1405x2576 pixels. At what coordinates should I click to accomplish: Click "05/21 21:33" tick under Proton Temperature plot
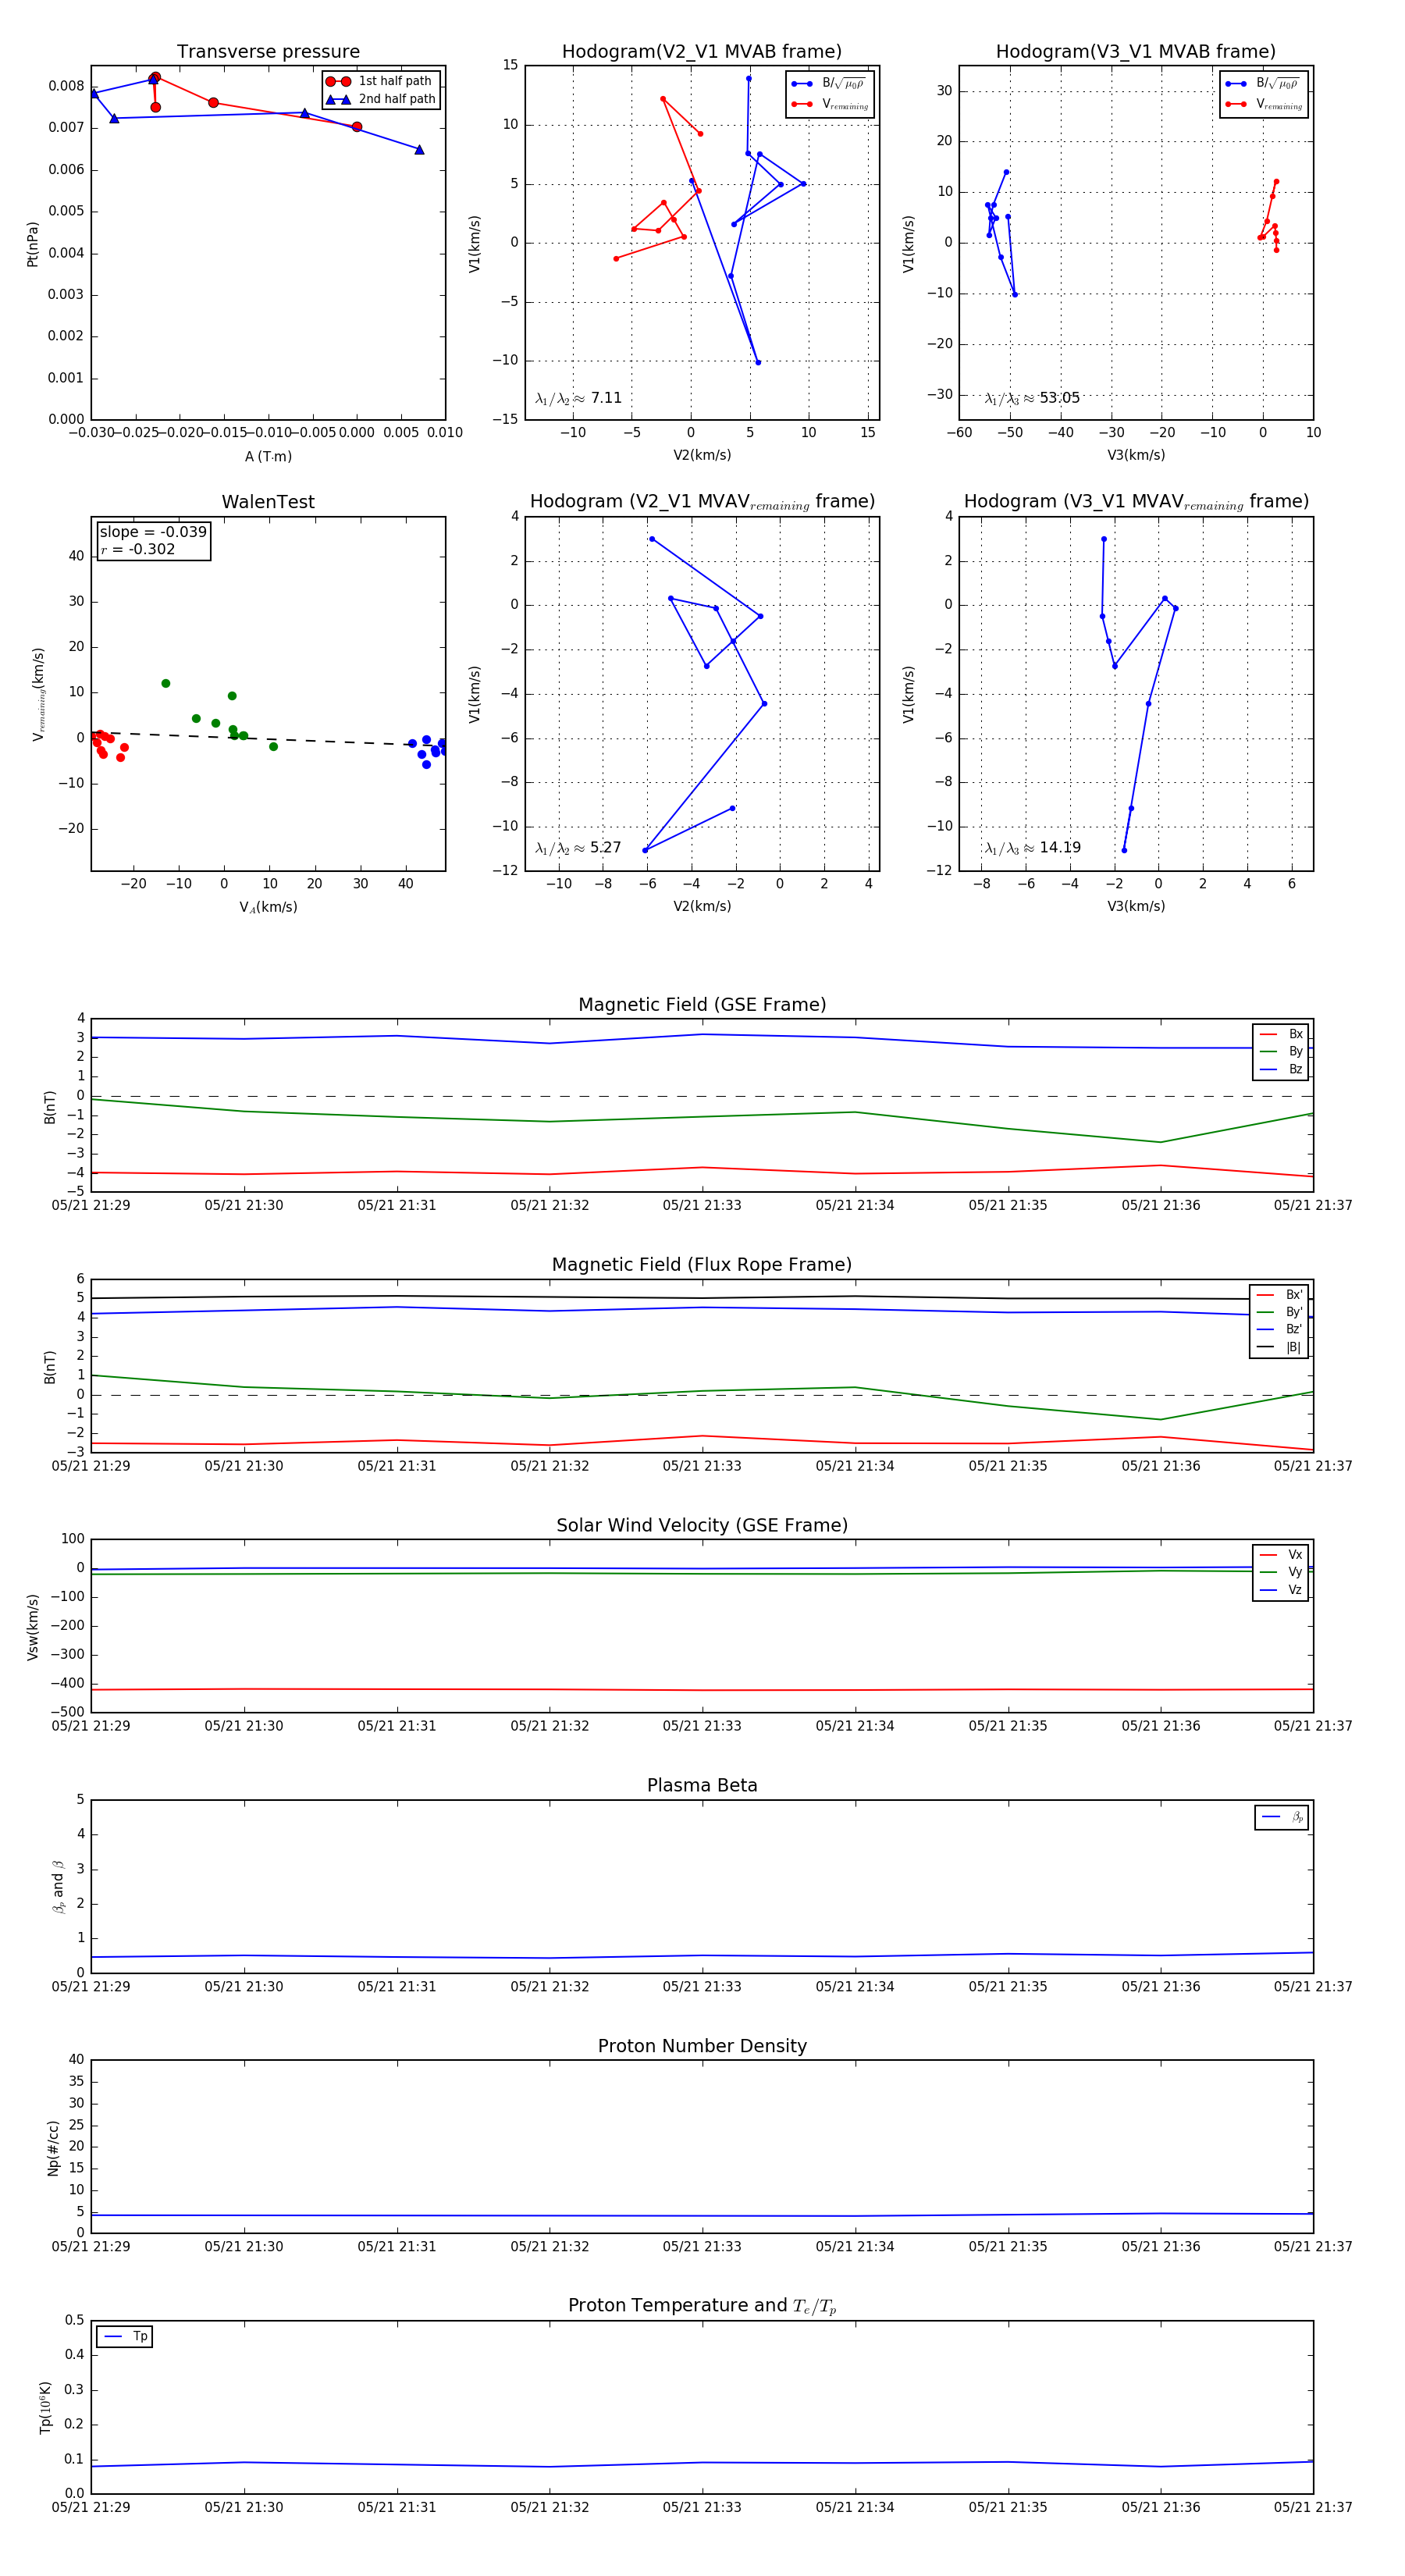pos(702,2507)
